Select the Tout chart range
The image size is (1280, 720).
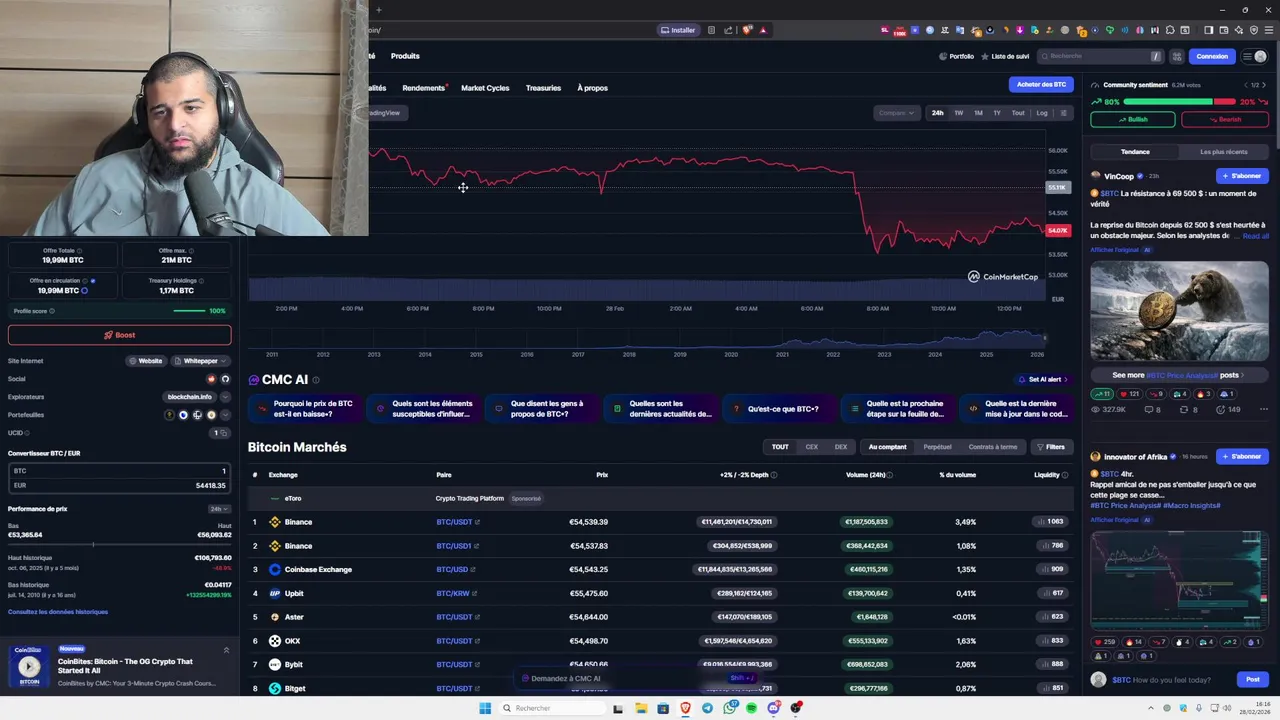tap(1018, 113)
